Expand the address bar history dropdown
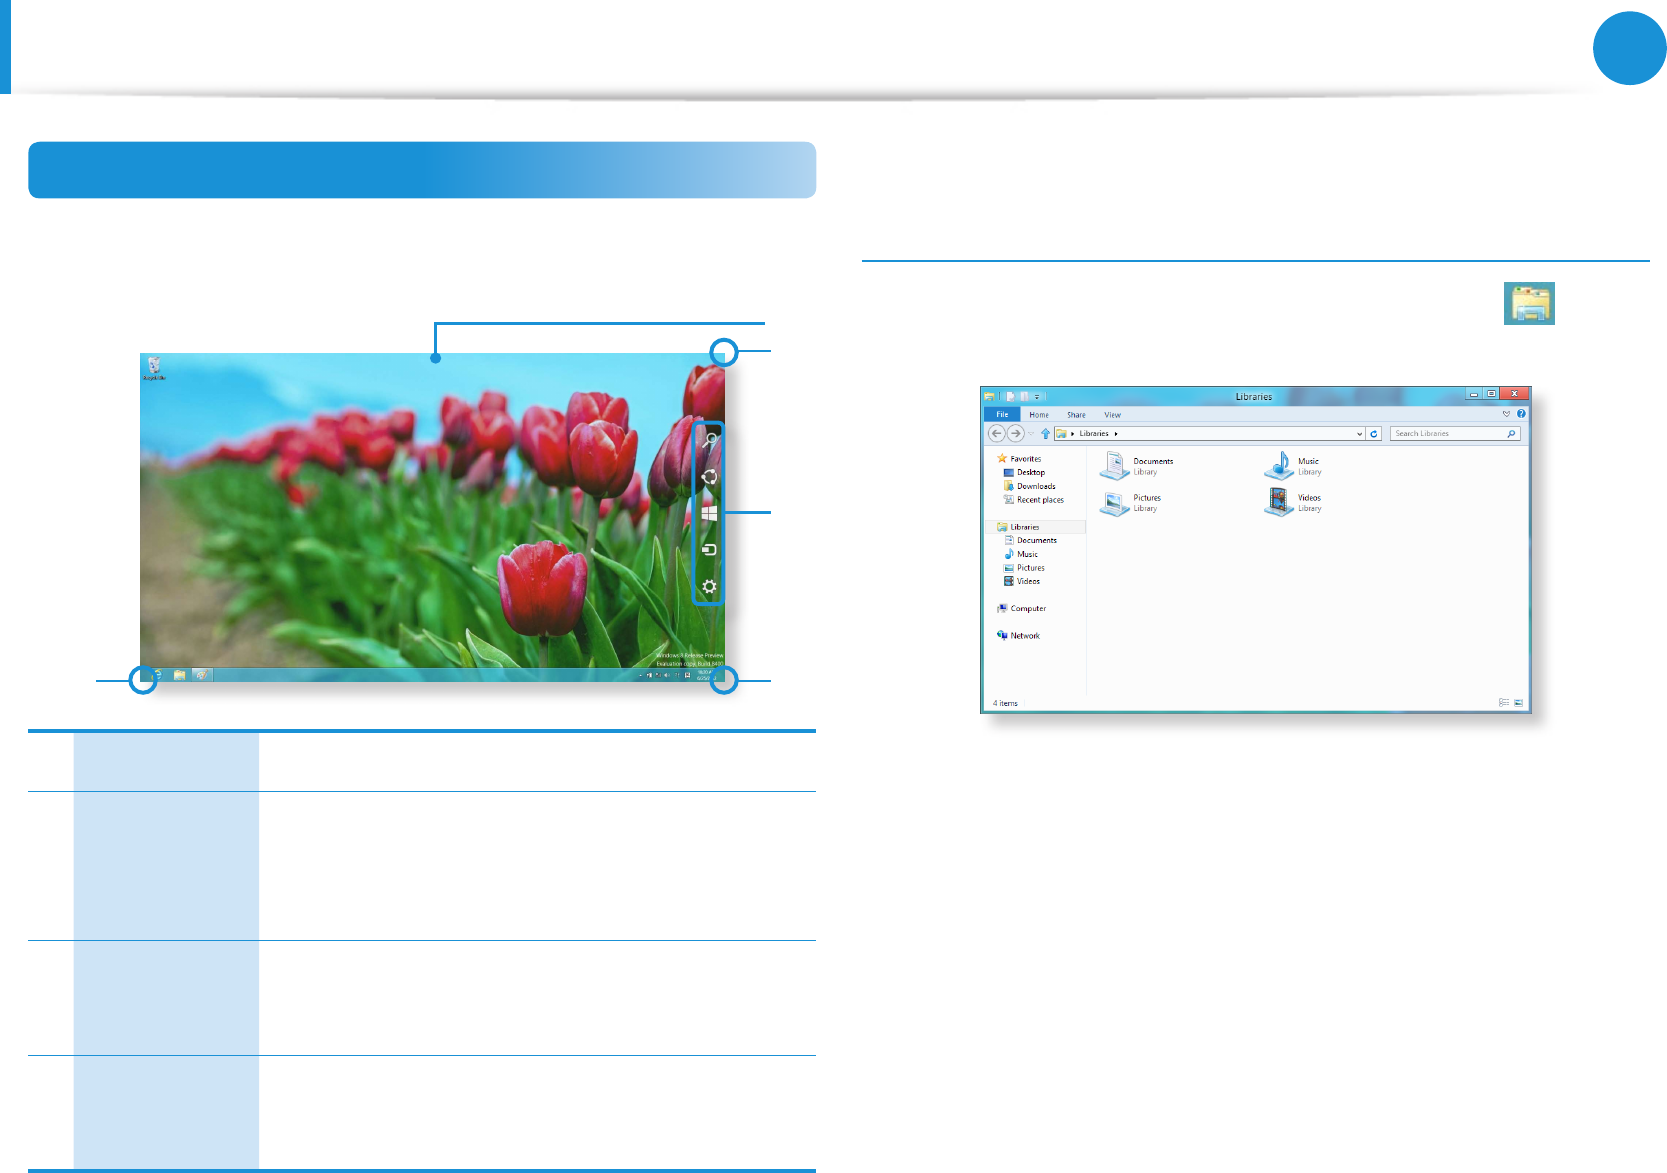Viewport: 1667px width, 1173px height. click(1359, 434)
